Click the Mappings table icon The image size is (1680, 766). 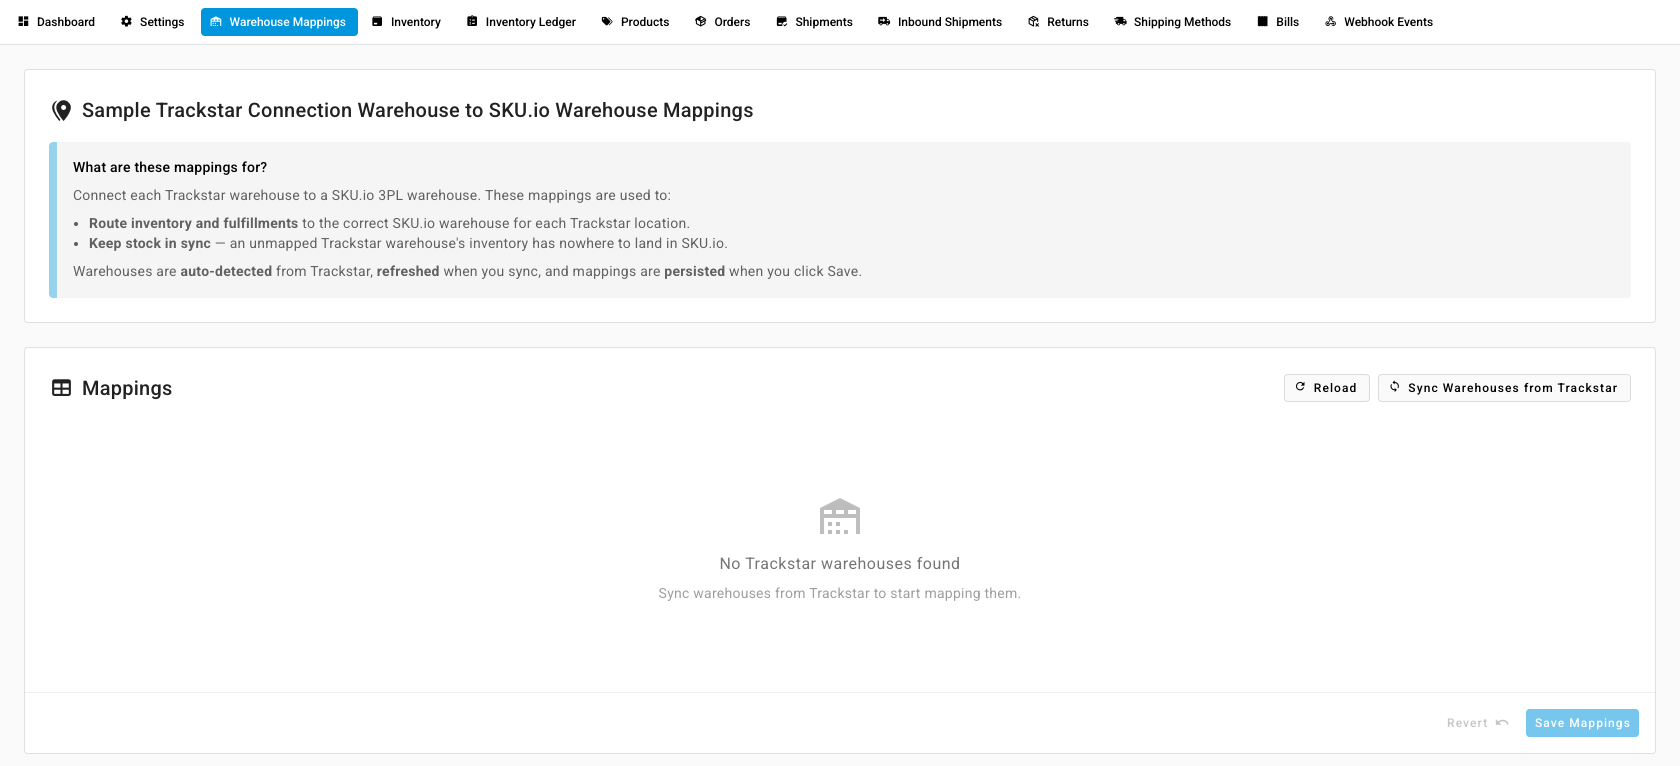(62, 388)
